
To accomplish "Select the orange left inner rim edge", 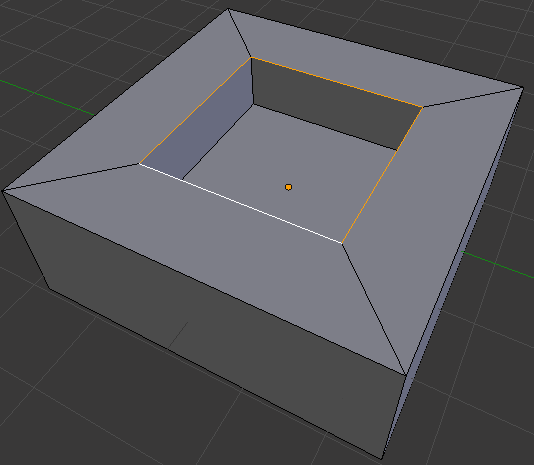I will 195,111.
